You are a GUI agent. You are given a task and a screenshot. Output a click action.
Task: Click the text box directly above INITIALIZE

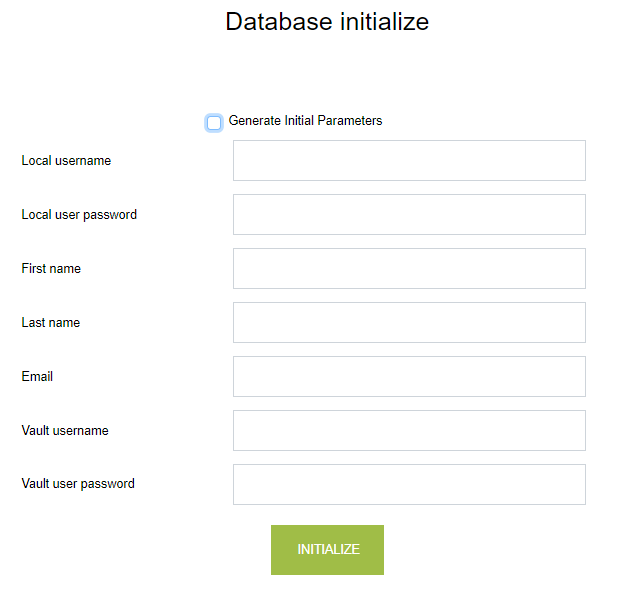(409, 485)
